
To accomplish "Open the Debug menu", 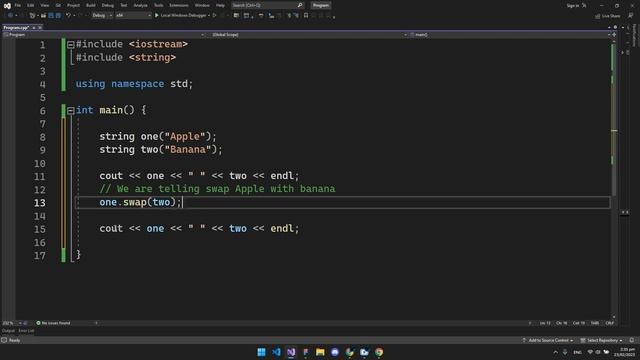I will (x=108, y=5).
